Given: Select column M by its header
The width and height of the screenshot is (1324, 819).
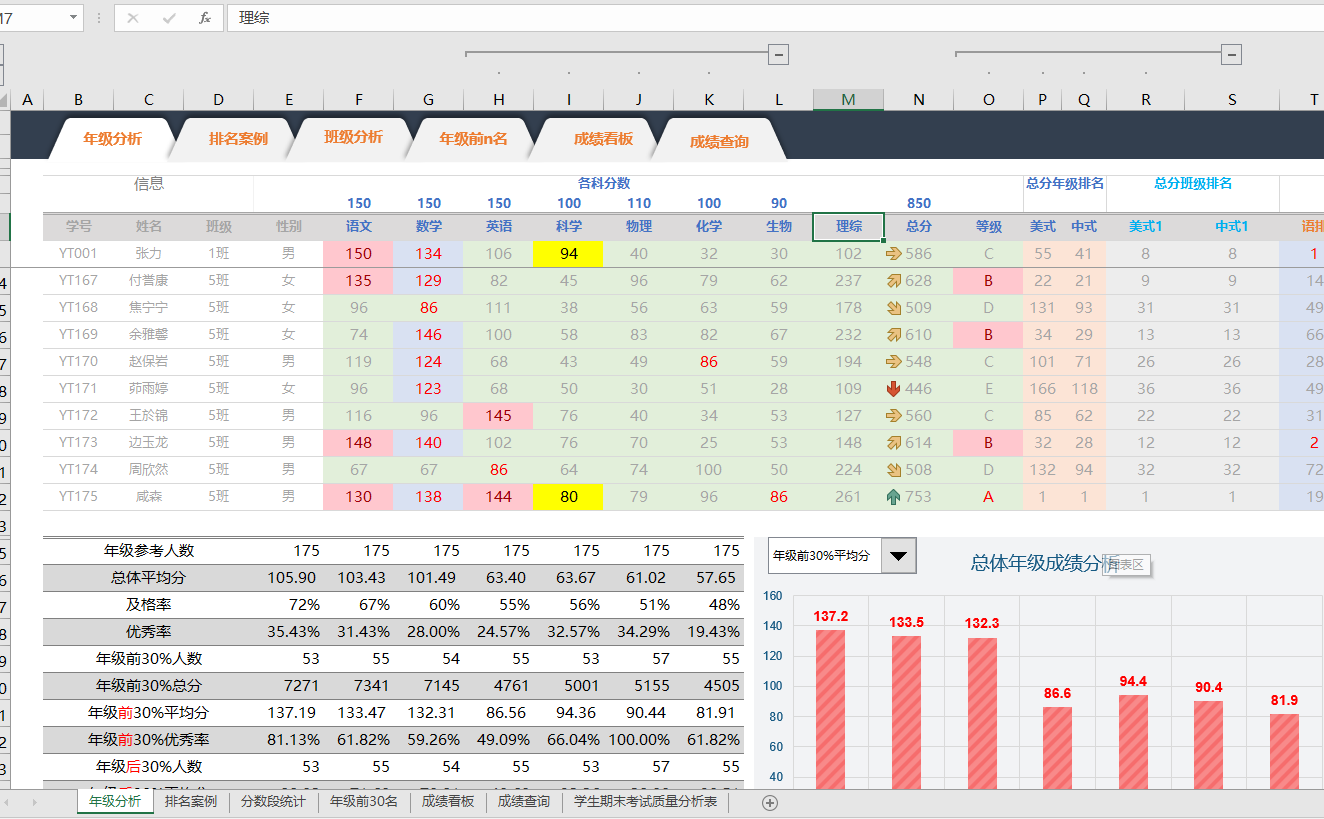Looking at the screenshot, I should (x=848, y=100).
